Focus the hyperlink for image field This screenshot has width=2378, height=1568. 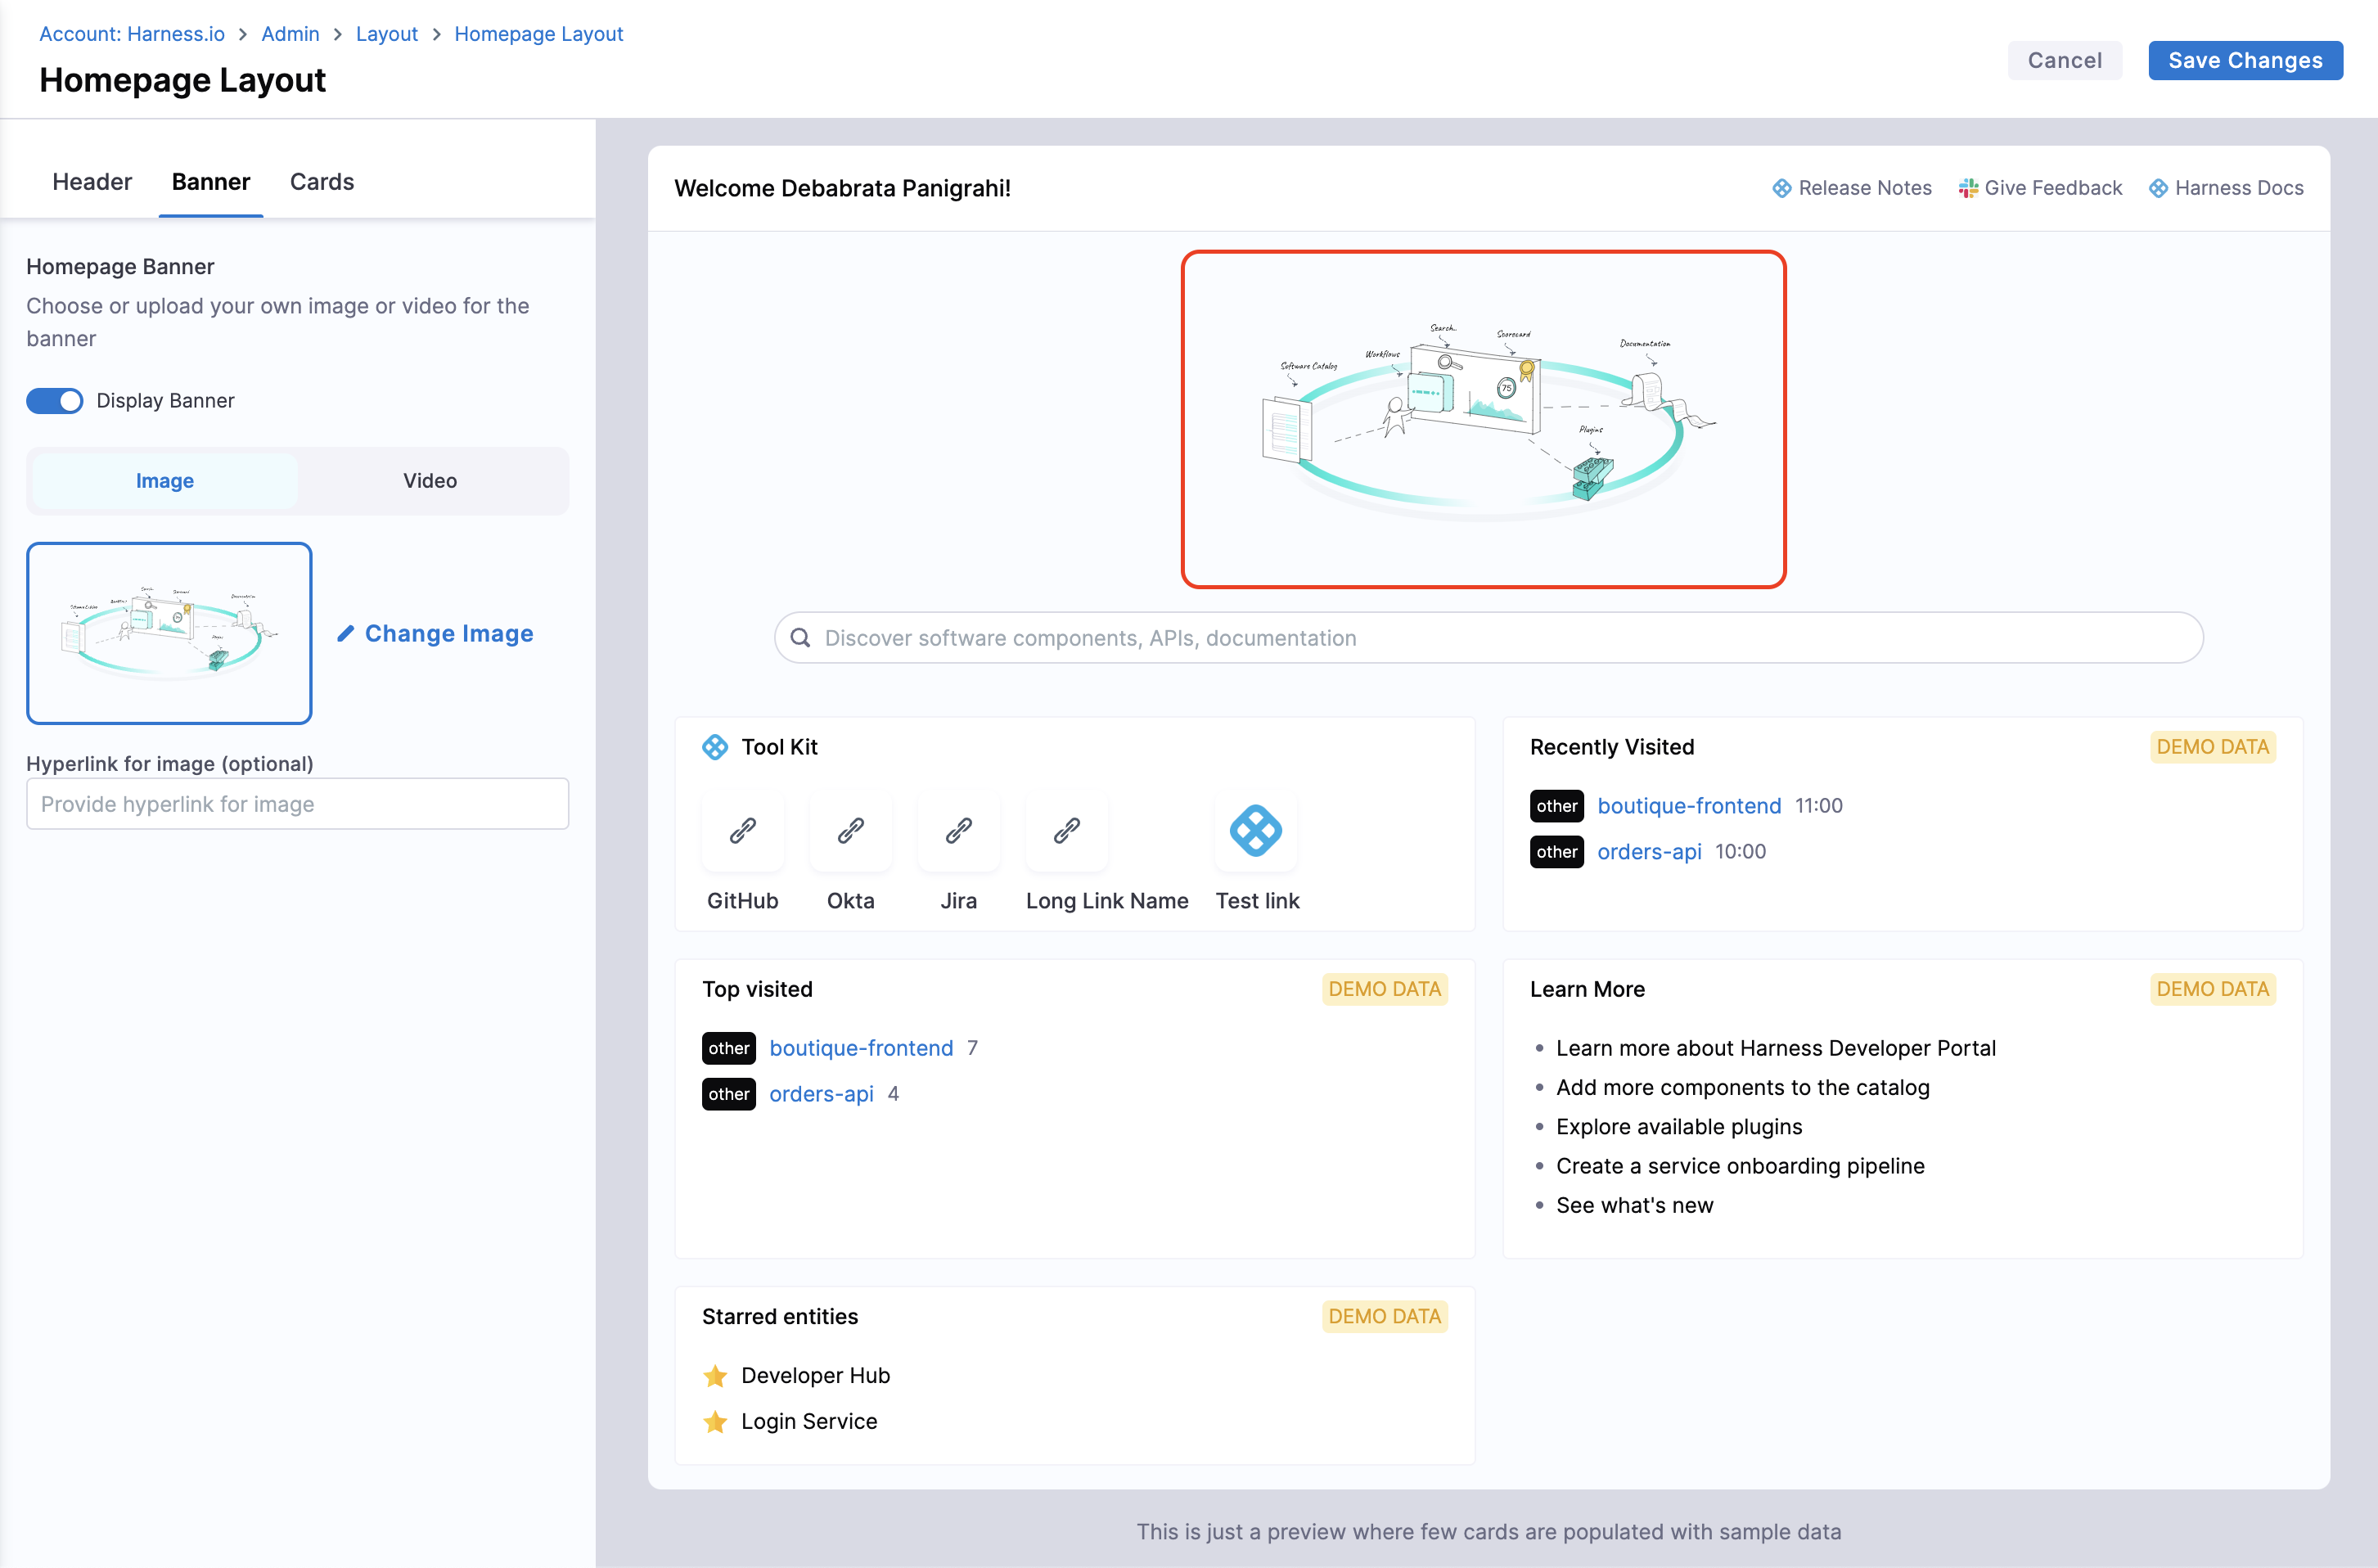pyautogui.click(x=297, y=804)
